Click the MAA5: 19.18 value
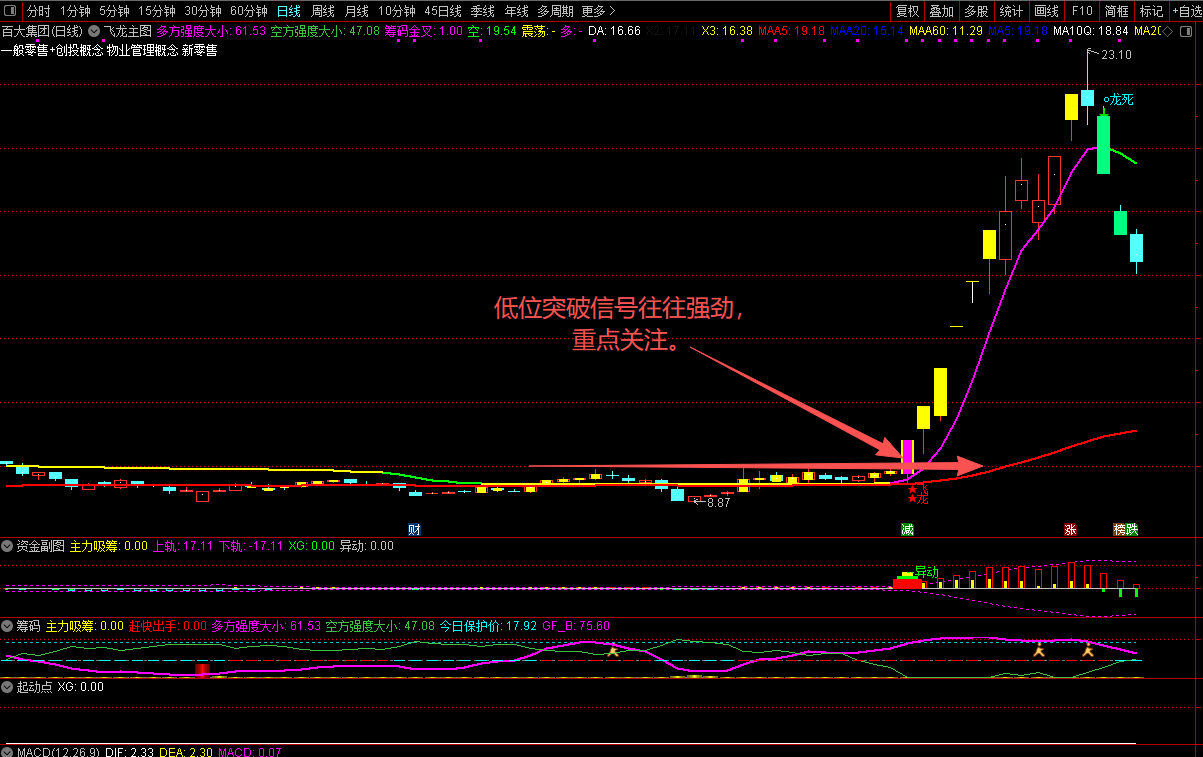The image size is (1203, 757). (x=792, y=31)
